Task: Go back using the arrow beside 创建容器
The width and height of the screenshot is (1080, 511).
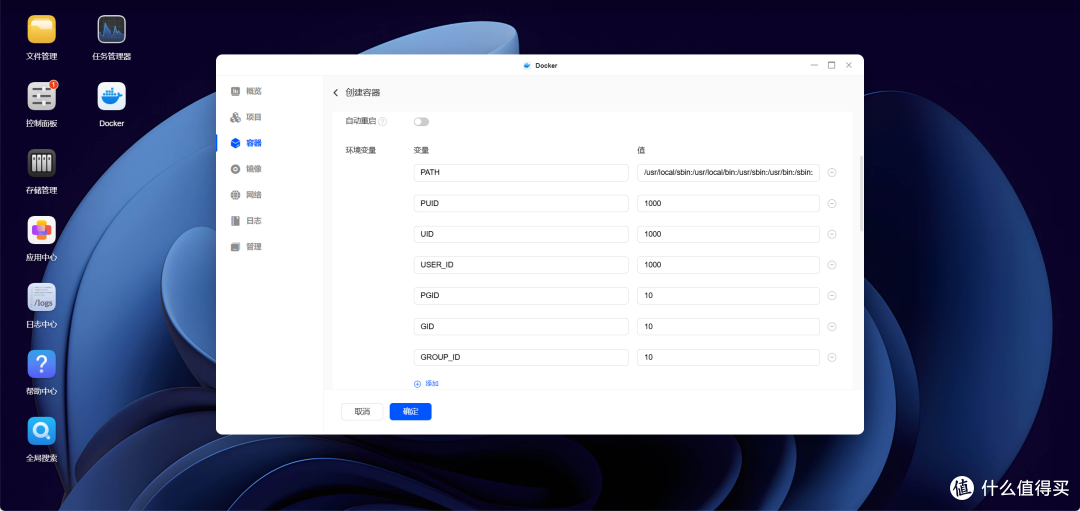Action: (336, 92)
